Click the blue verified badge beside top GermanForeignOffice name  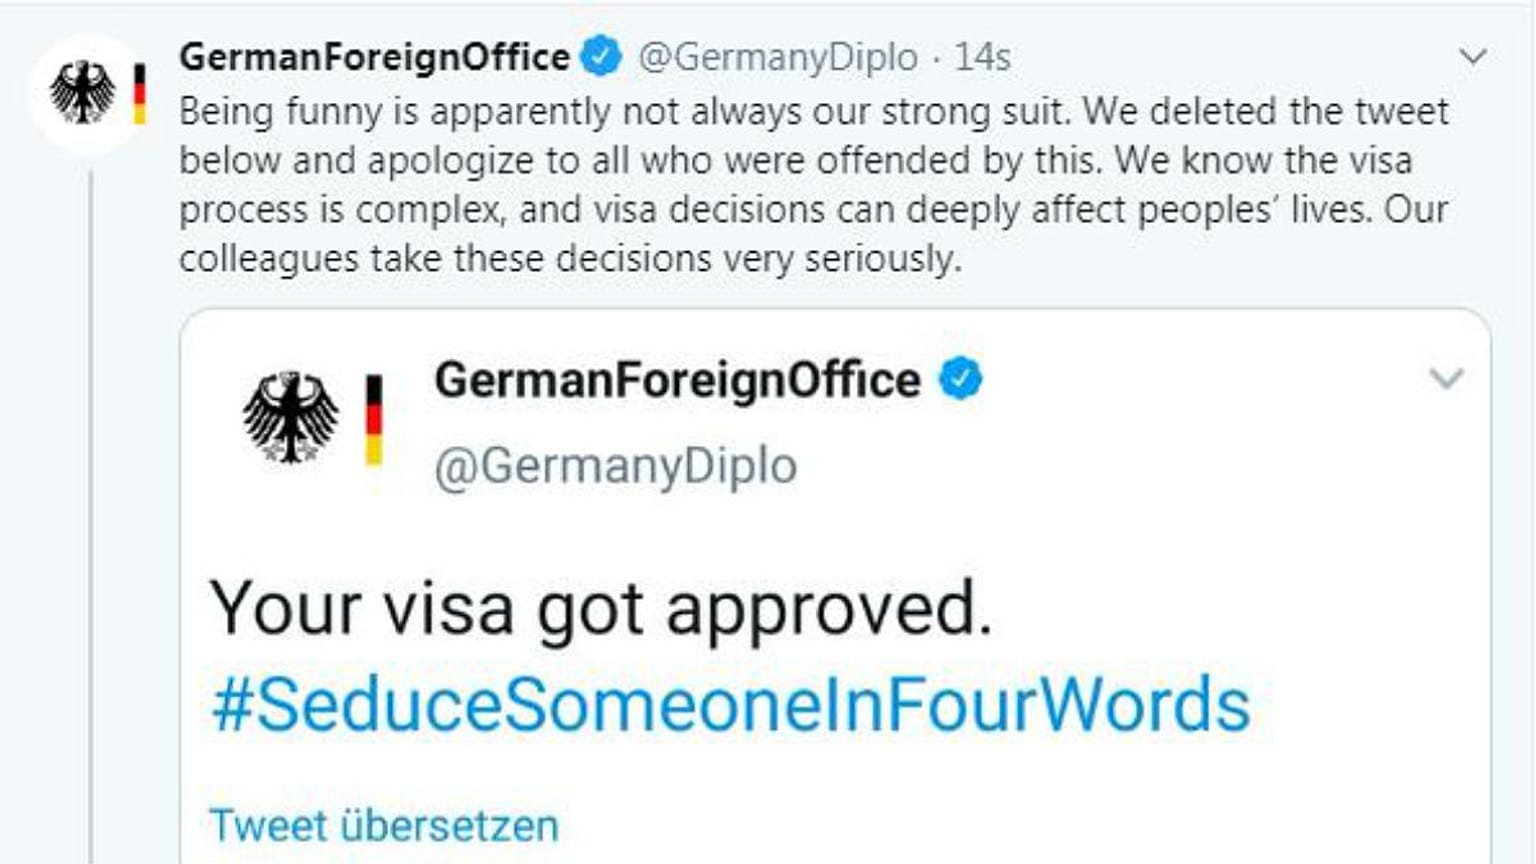tap(601, 56)
